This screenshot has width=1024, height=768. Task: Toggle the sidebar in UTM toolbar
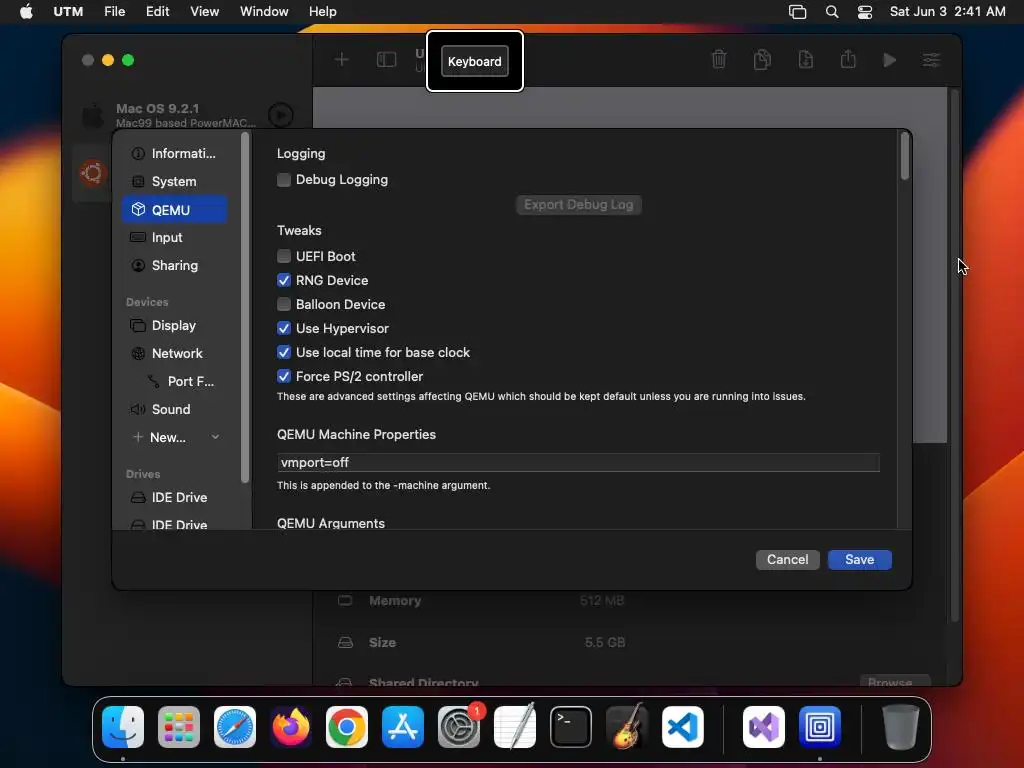387,60
